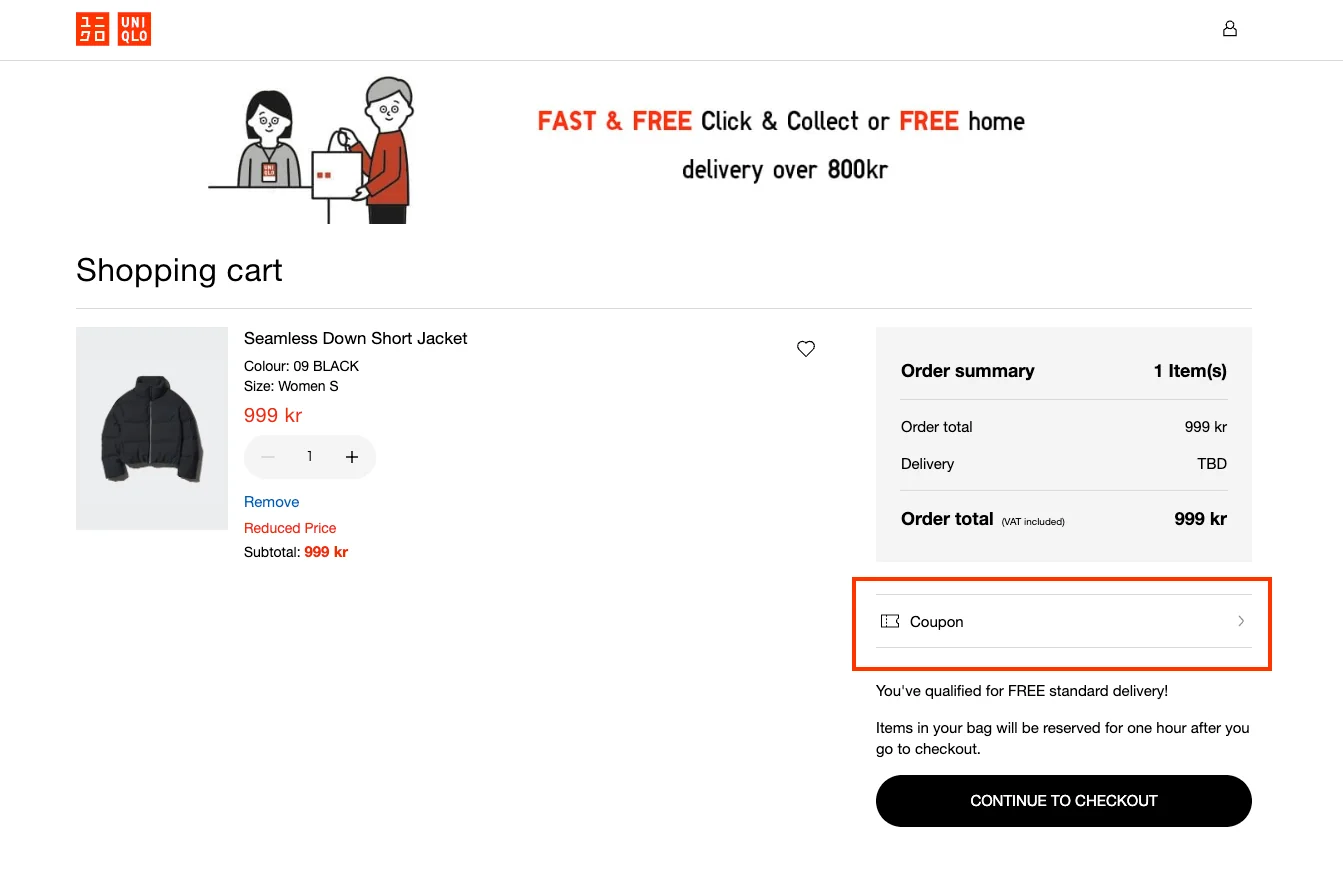
Task: Click the UNIQLO Latin-letter logo
Action: 134,29
